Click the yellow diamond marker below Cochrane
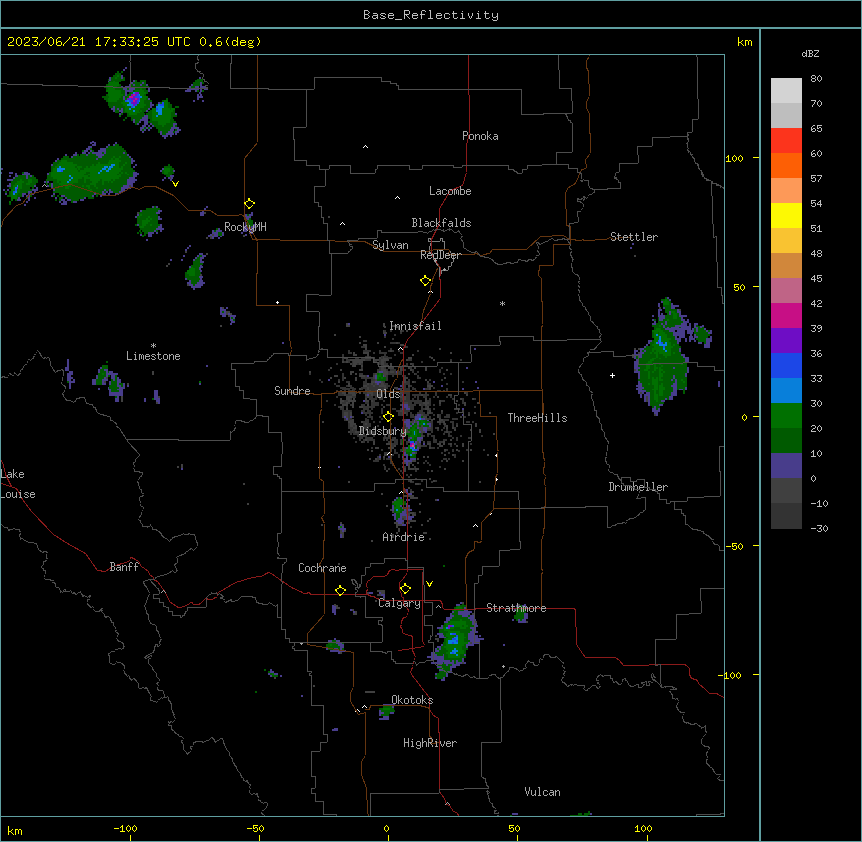 [x=340, y=590]
